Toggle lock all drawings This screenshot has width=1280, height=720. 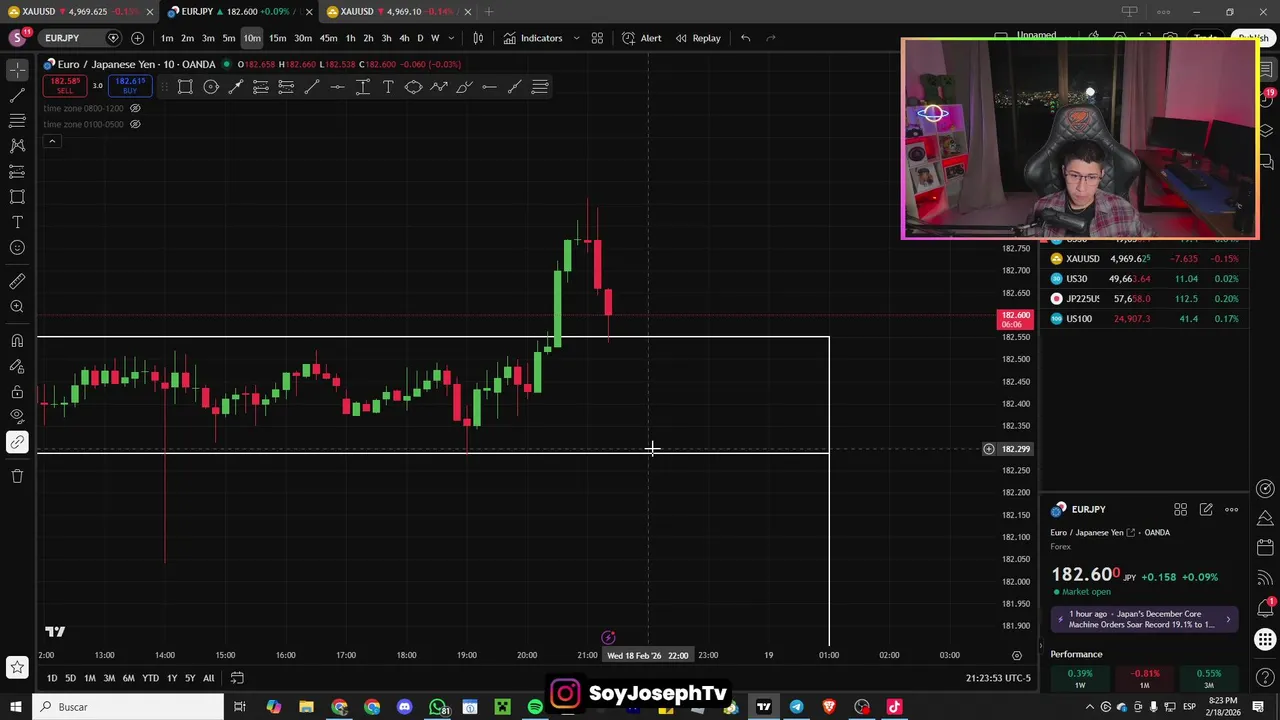pyautogui.click(x=17, y=392)
